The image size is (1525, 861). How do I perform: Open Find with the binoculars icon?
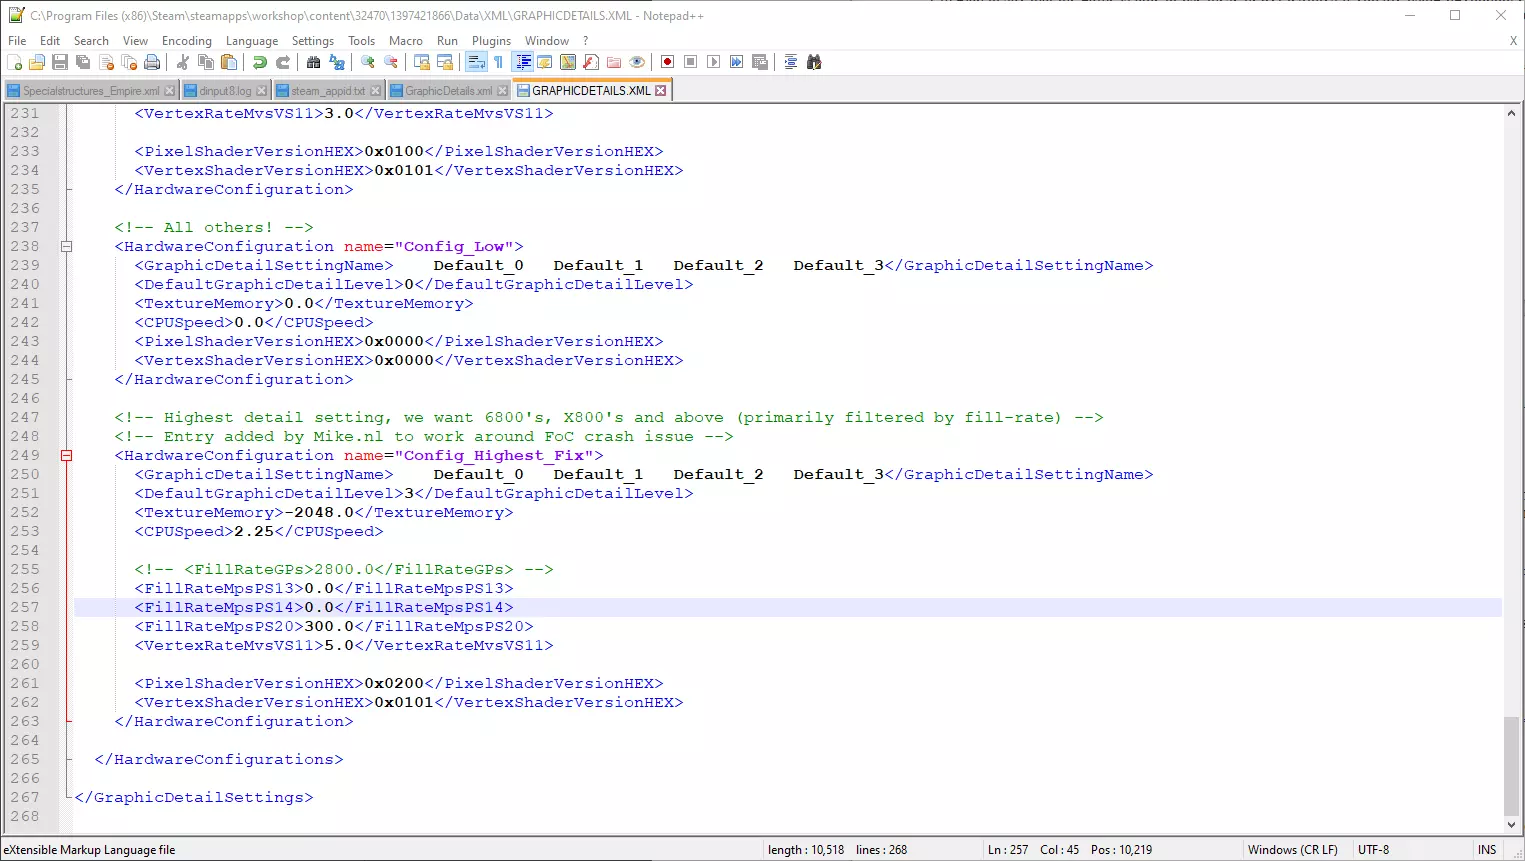coord(313,62)
